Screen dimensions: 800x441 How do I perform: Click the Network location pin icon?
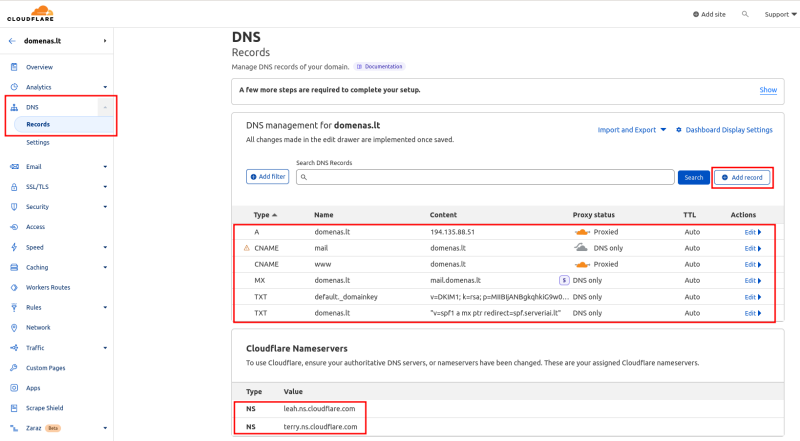click(14, 328)
